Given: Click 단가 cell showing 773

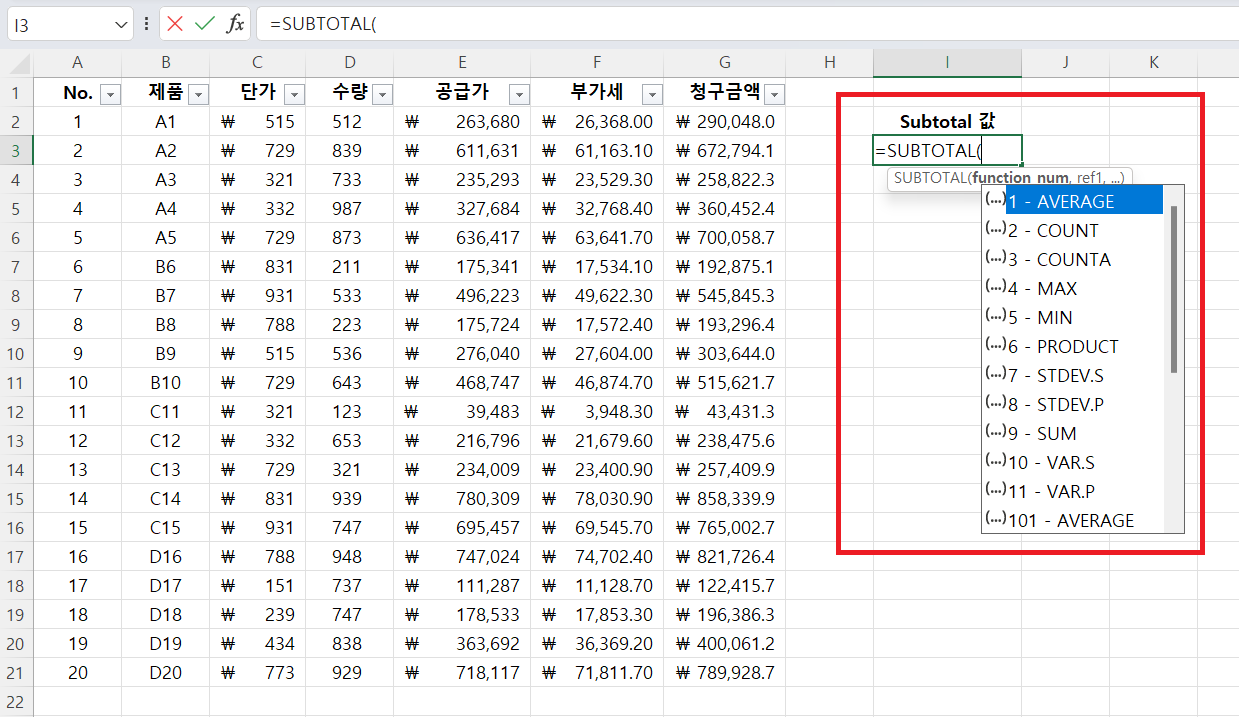Looking at the screenshot, I should (x=258, y=673).
